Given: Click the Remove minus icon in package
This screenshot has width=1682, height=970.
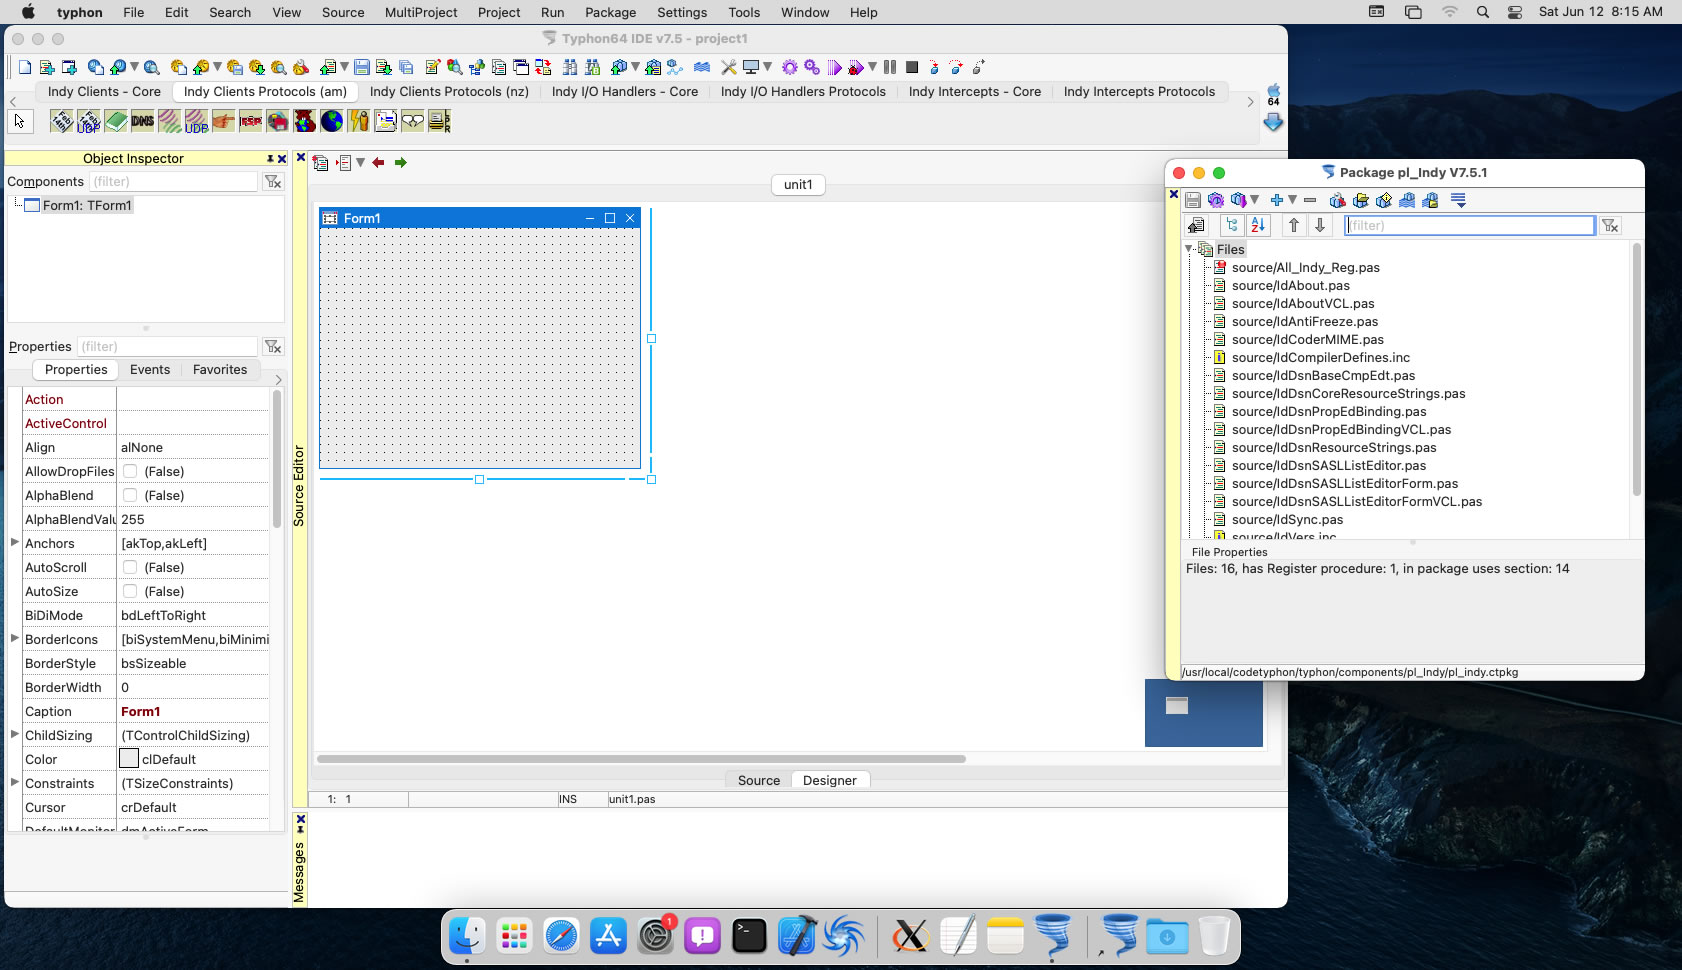Looking at the screenshot, I should [x=1310, y=200].
